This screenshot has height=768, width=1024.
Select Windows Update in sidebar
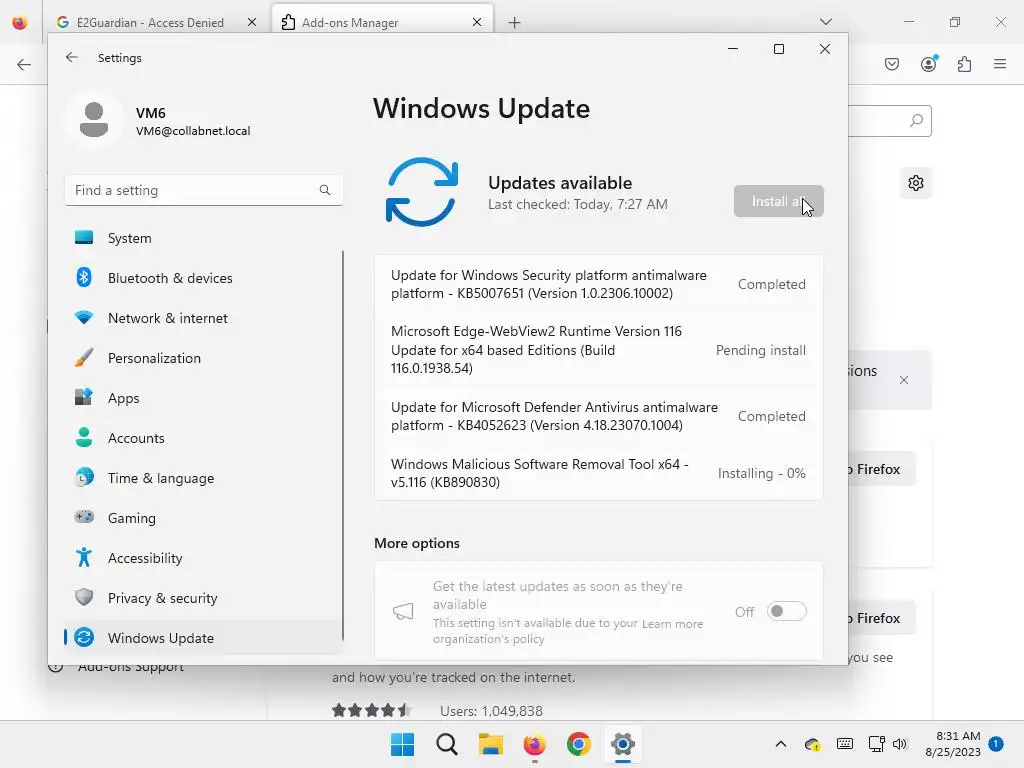click(x=203, y=637)
